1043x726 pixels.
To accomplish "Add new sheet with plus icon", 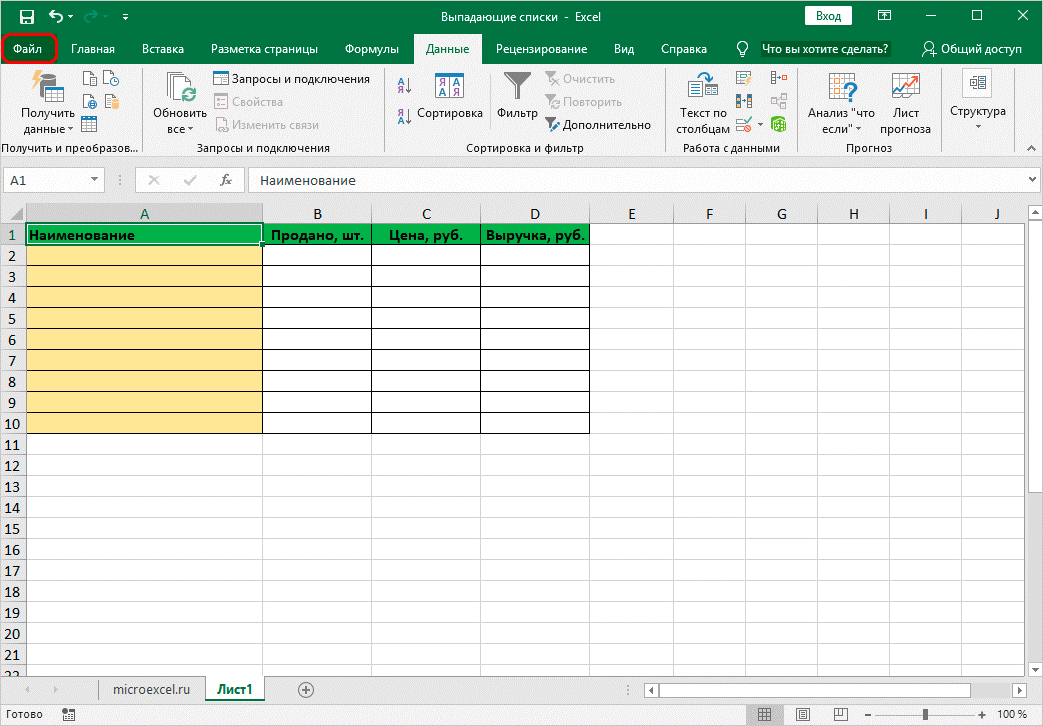I will coord(306,689).
